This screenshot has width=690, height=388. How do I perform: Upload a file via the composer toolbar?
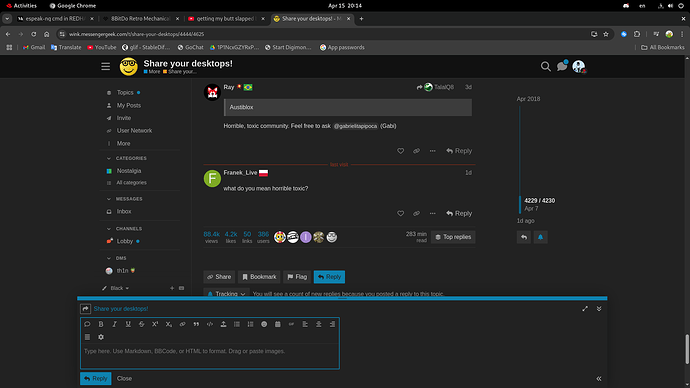click(x=223, y=324)
